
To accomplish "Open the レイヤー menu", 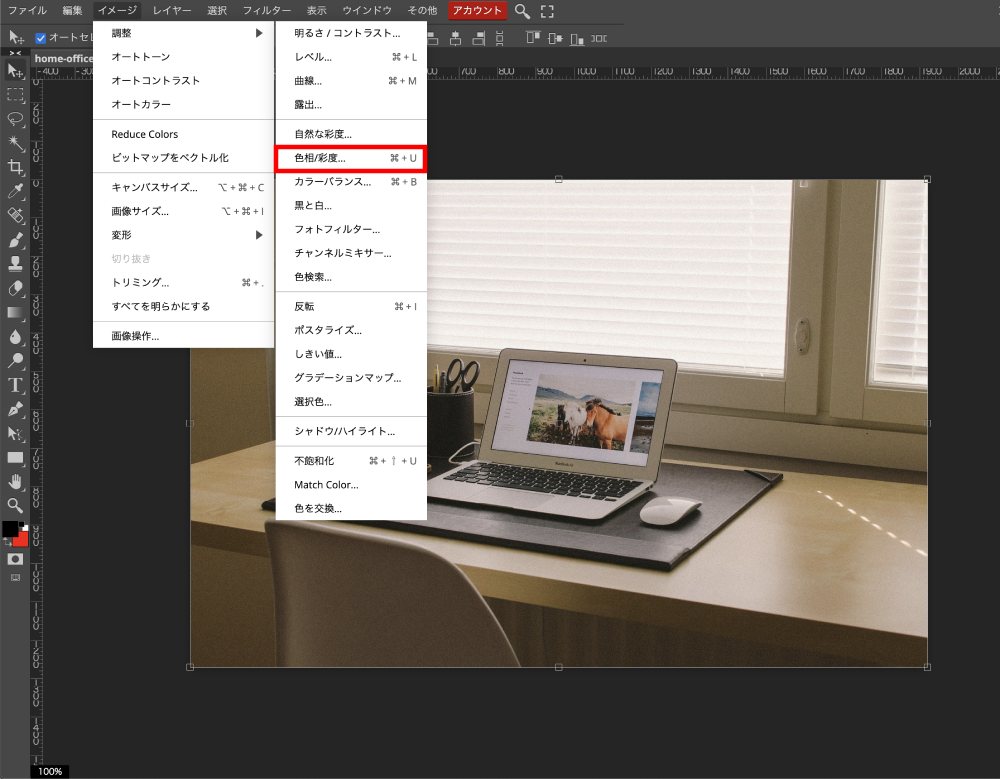I will pos(172,10).
